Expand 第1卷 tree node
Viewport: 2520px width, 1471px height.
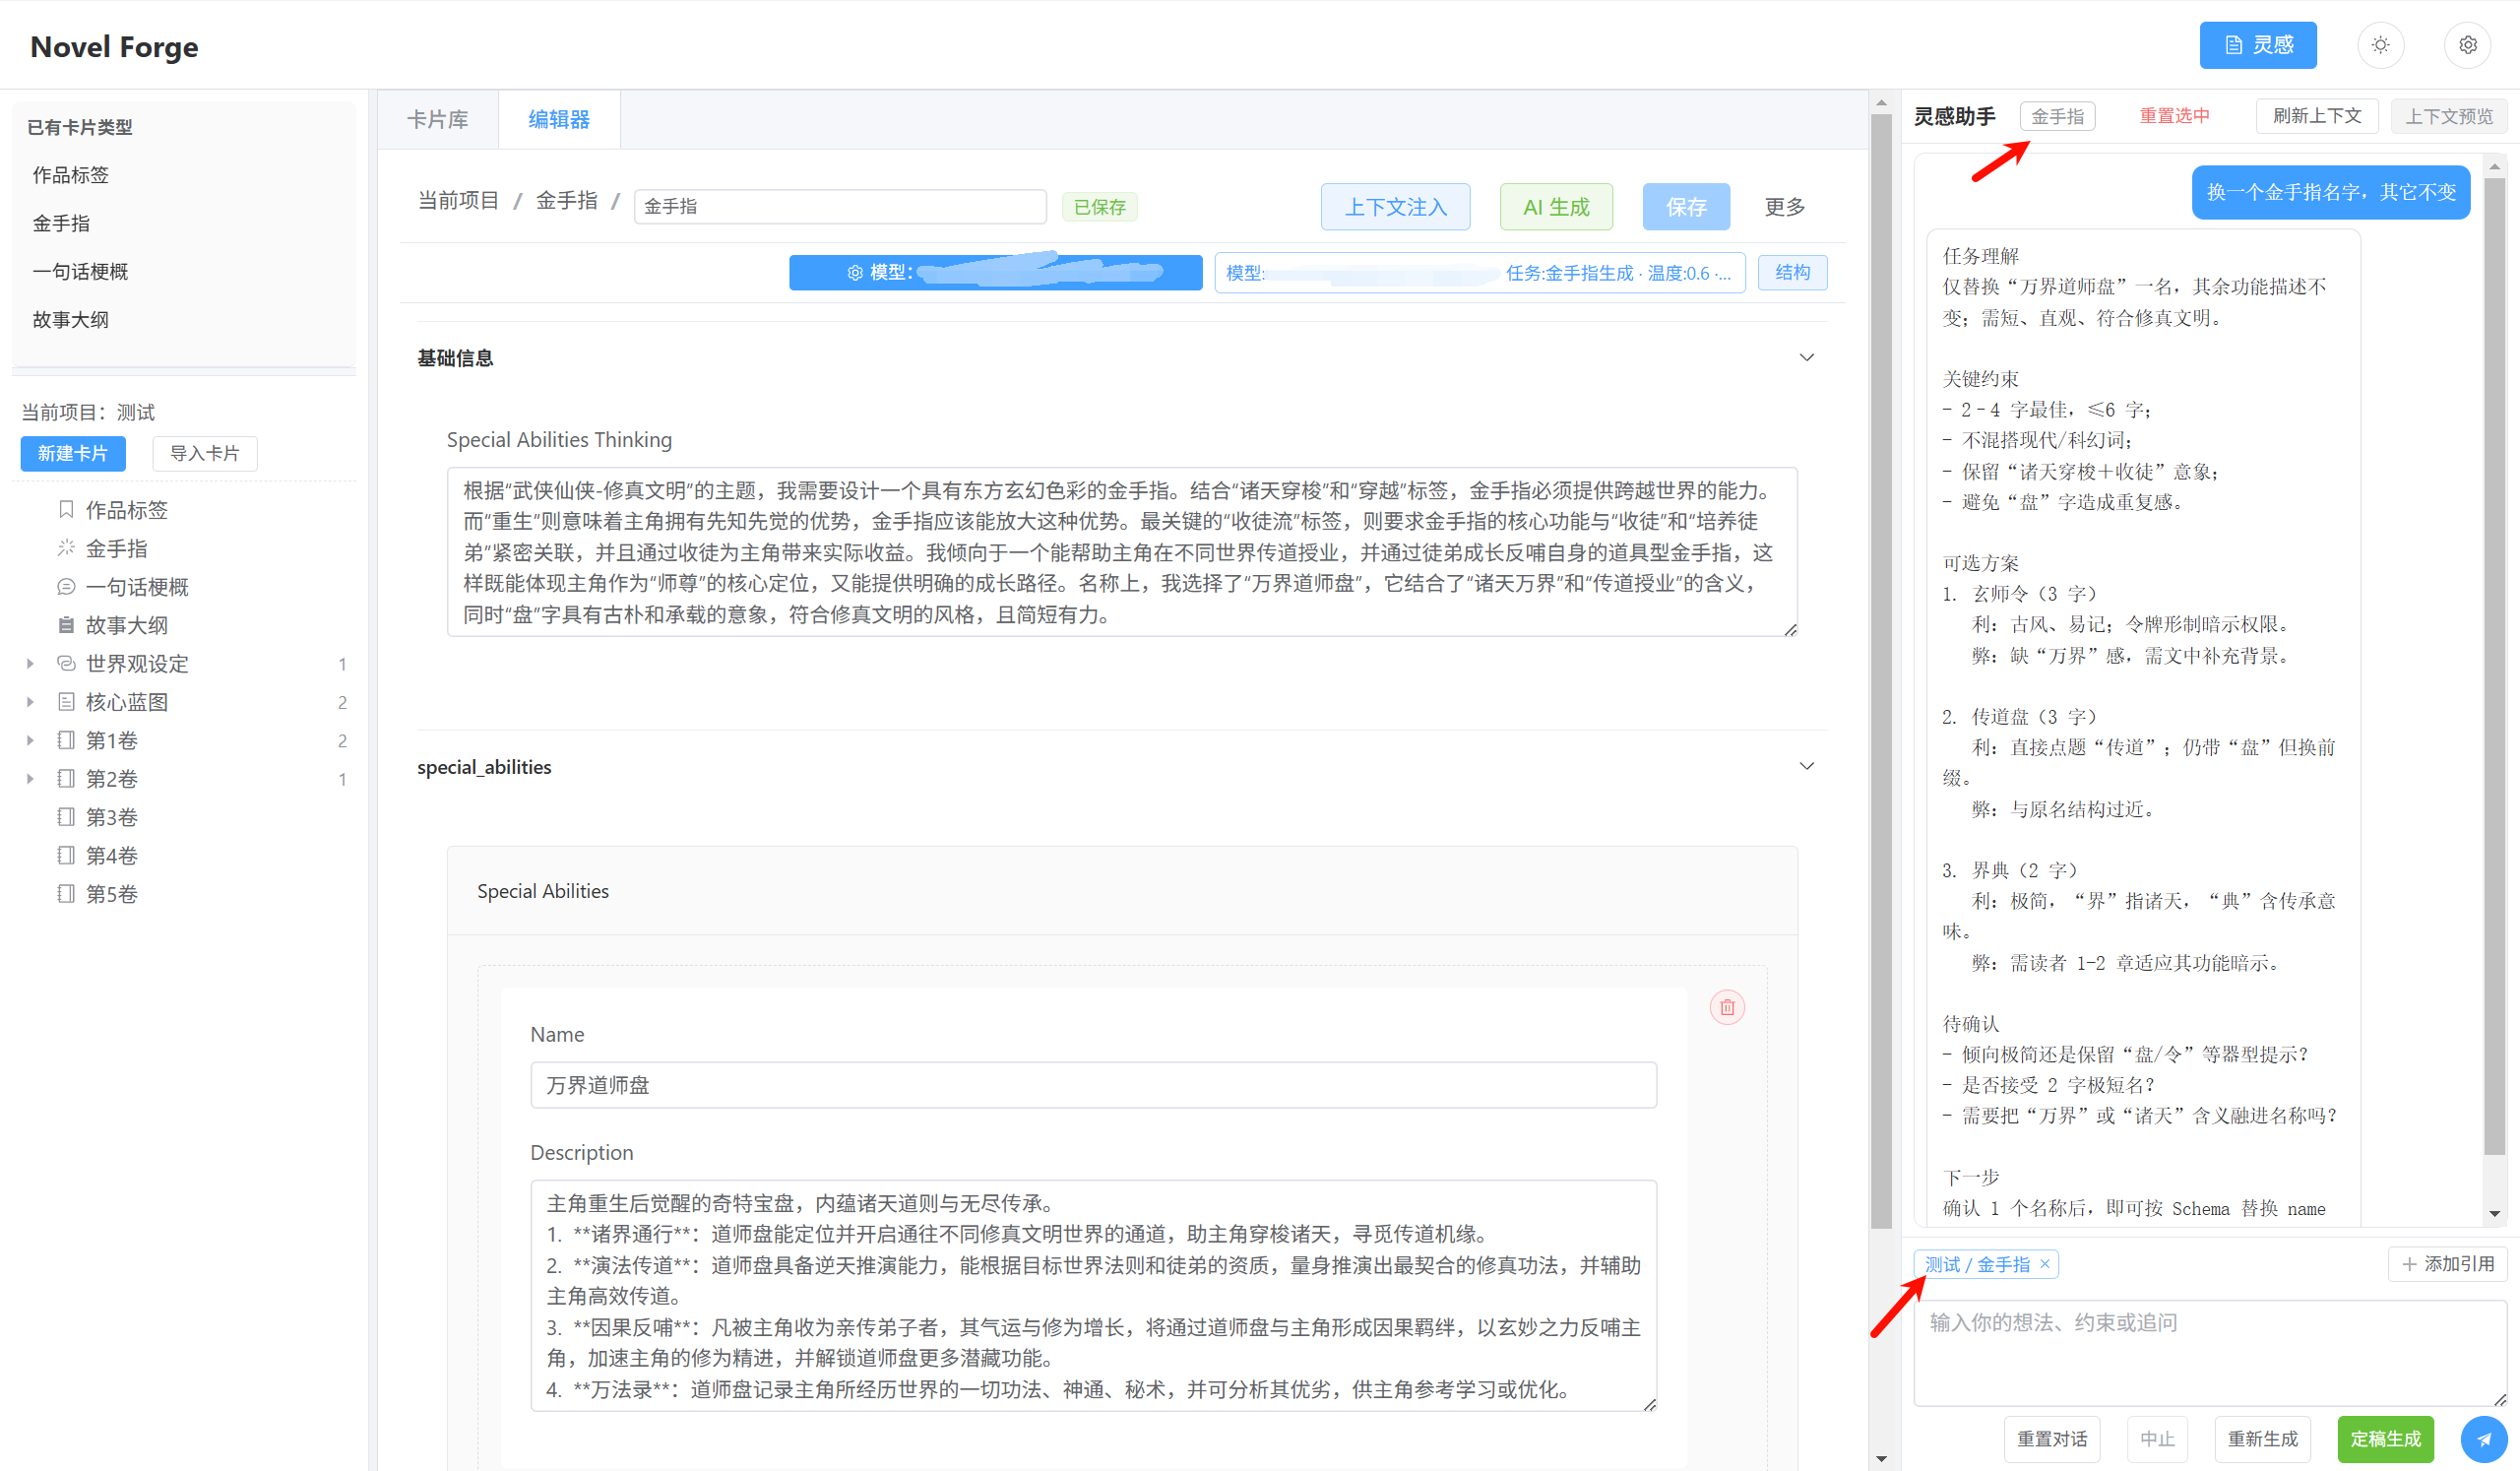(30, 740)
